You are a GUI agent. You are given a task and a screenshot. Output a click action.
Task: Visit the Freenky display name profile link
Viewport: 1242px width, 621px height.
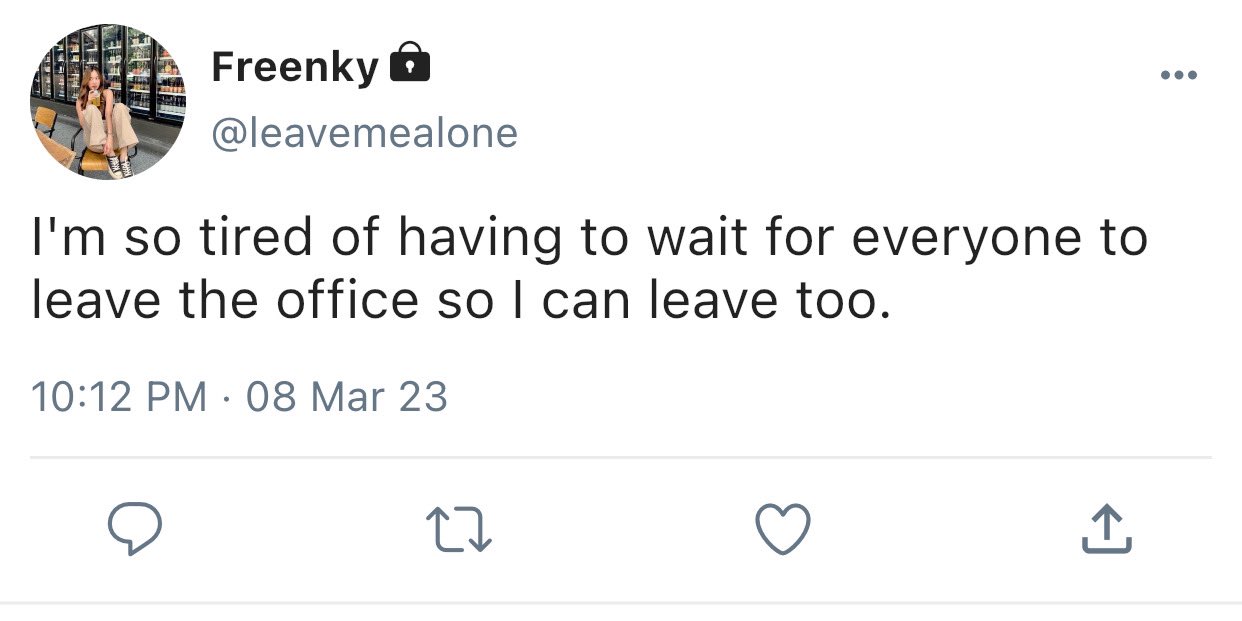(295, 68)
